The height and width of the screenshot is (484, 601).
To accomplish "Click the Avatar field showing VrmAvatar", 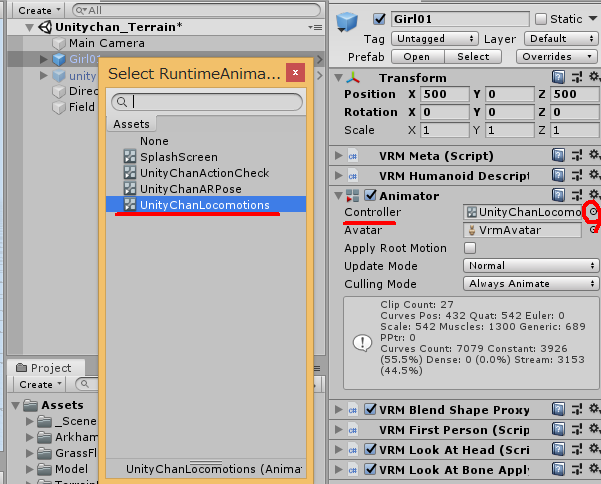I will pos(522,230).
